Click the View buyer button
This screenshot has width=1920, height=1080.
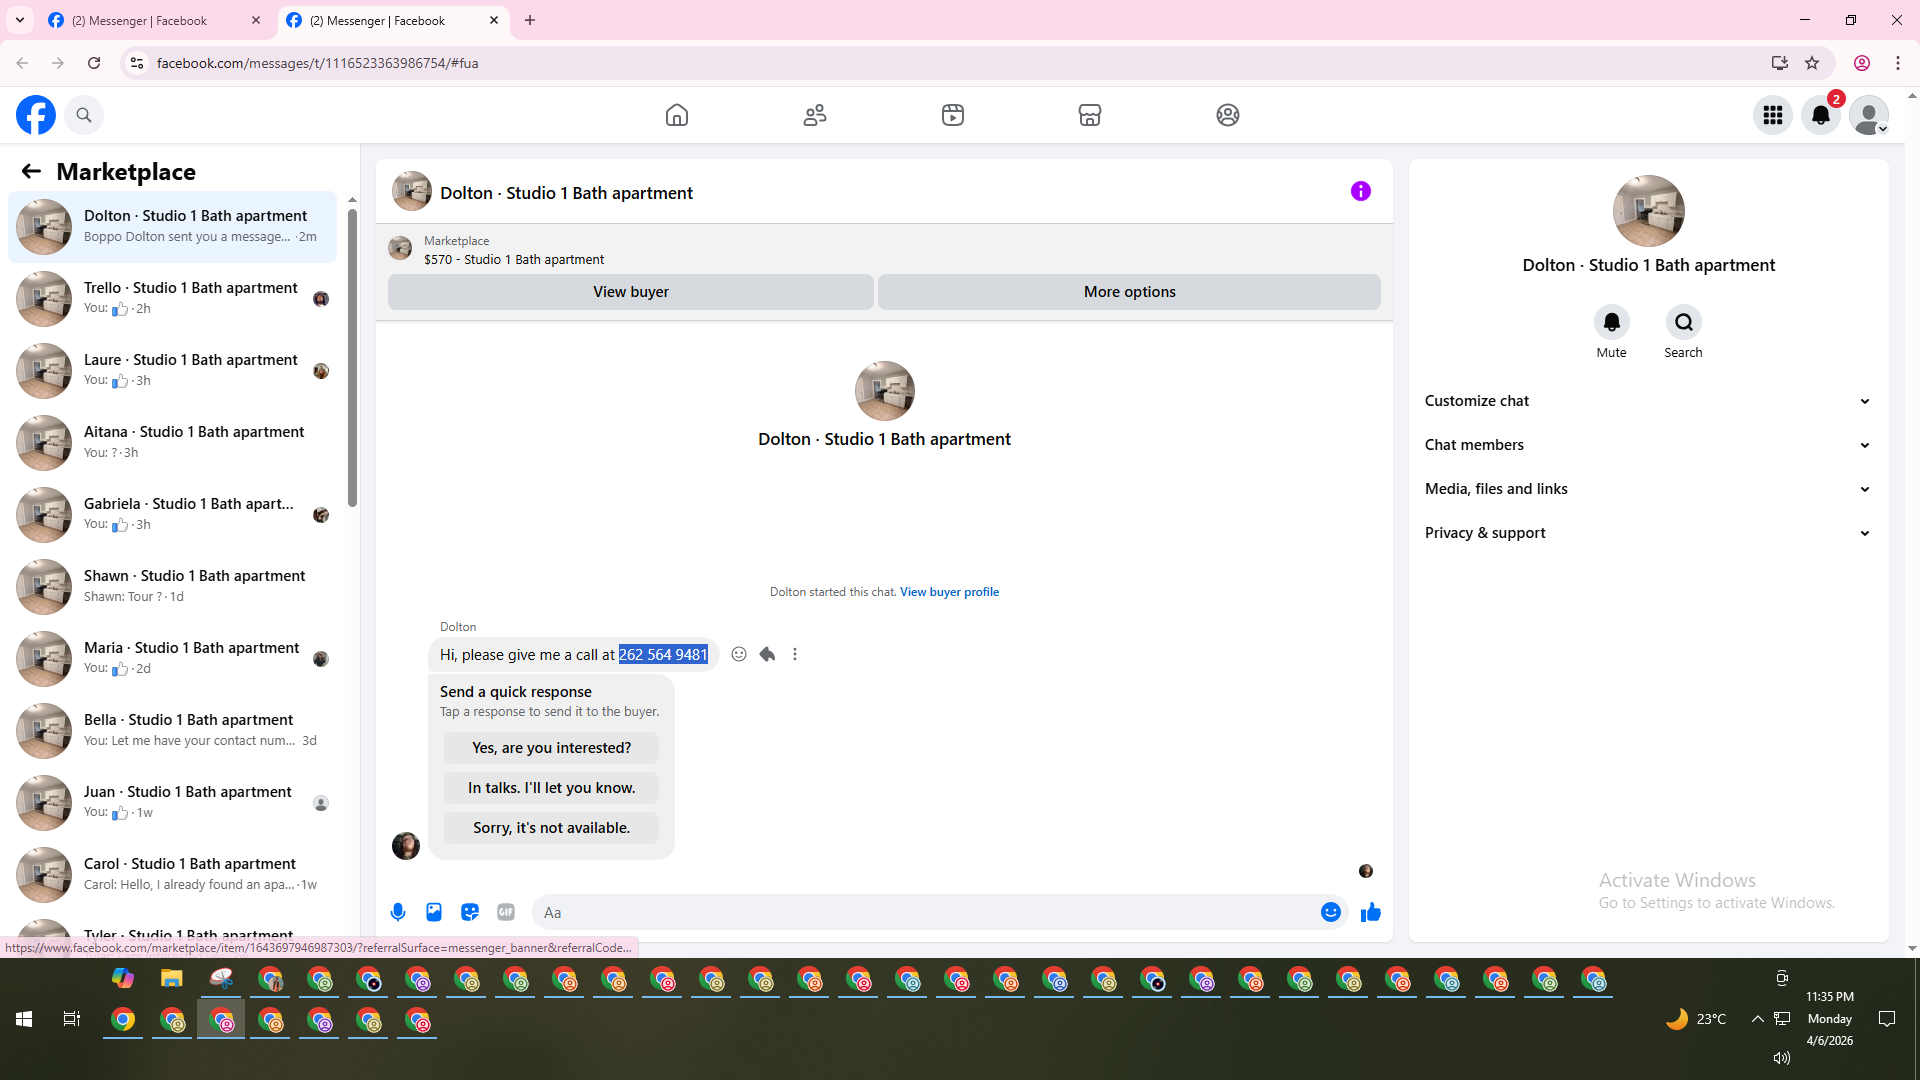tap(631, 292)
